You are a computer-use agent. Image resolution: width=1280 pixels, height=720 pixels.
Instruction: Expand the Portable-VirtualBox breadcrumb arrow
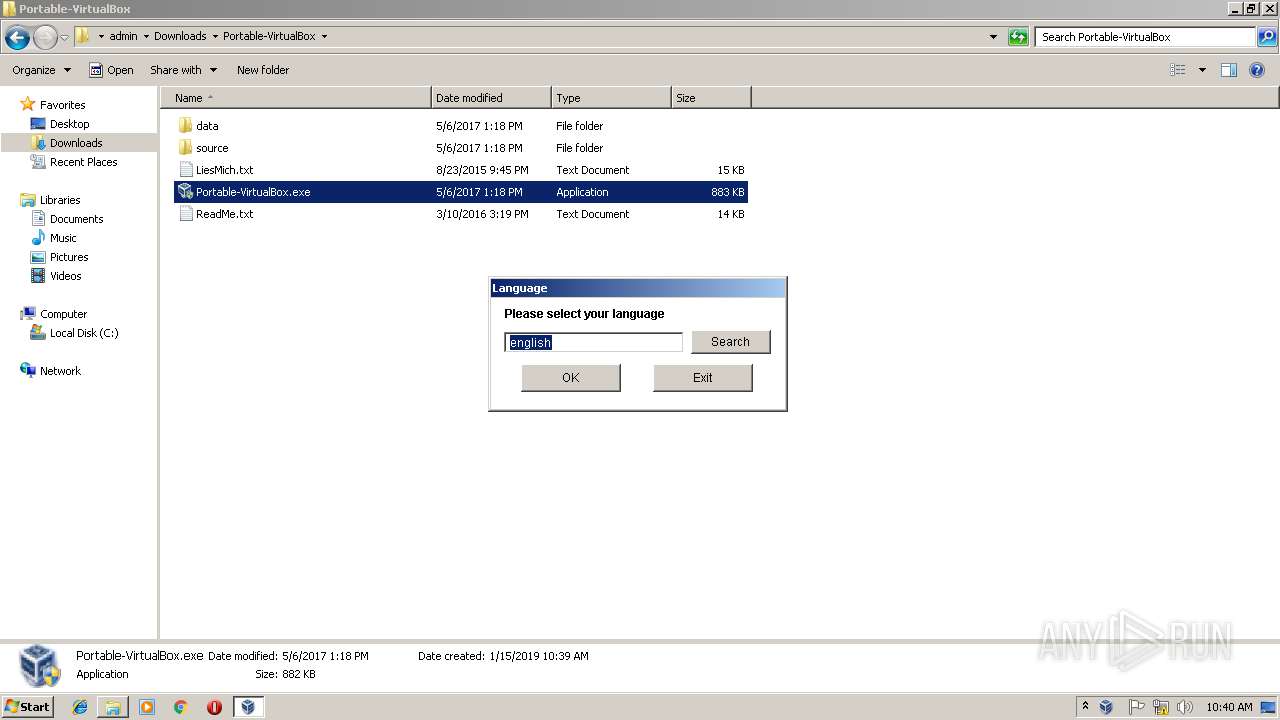[324, 36]
